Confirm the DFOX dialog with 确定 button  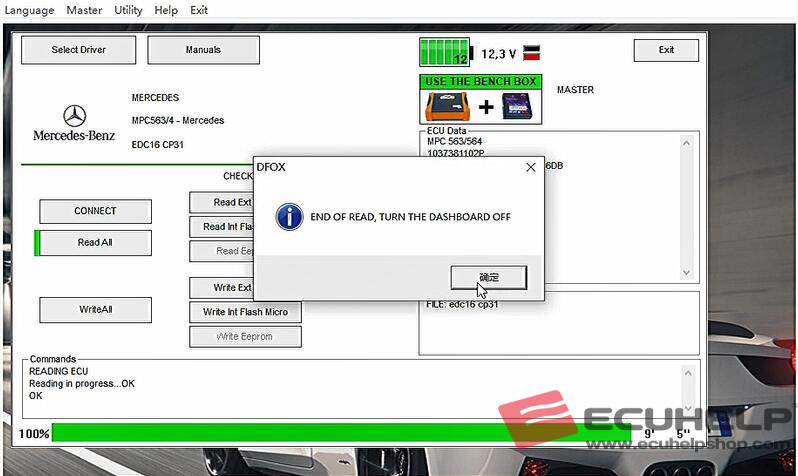click(489, 277)
